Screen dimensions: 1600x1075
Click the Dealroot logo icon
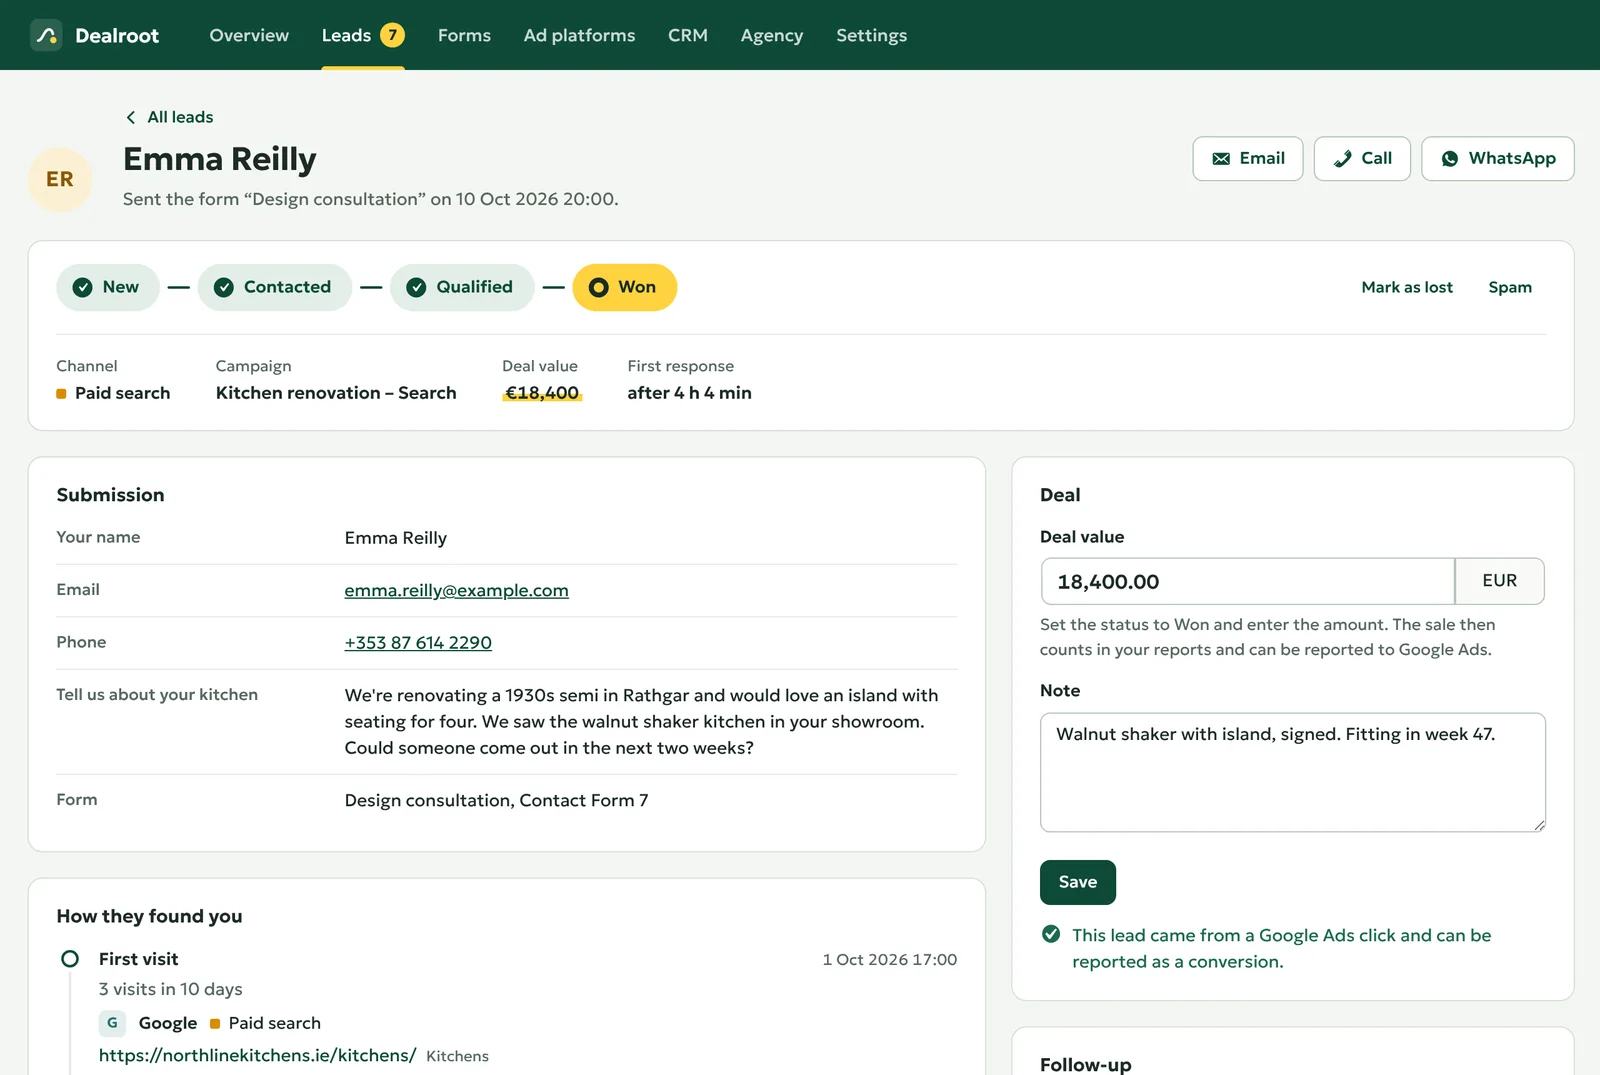[x=46, y=35]
